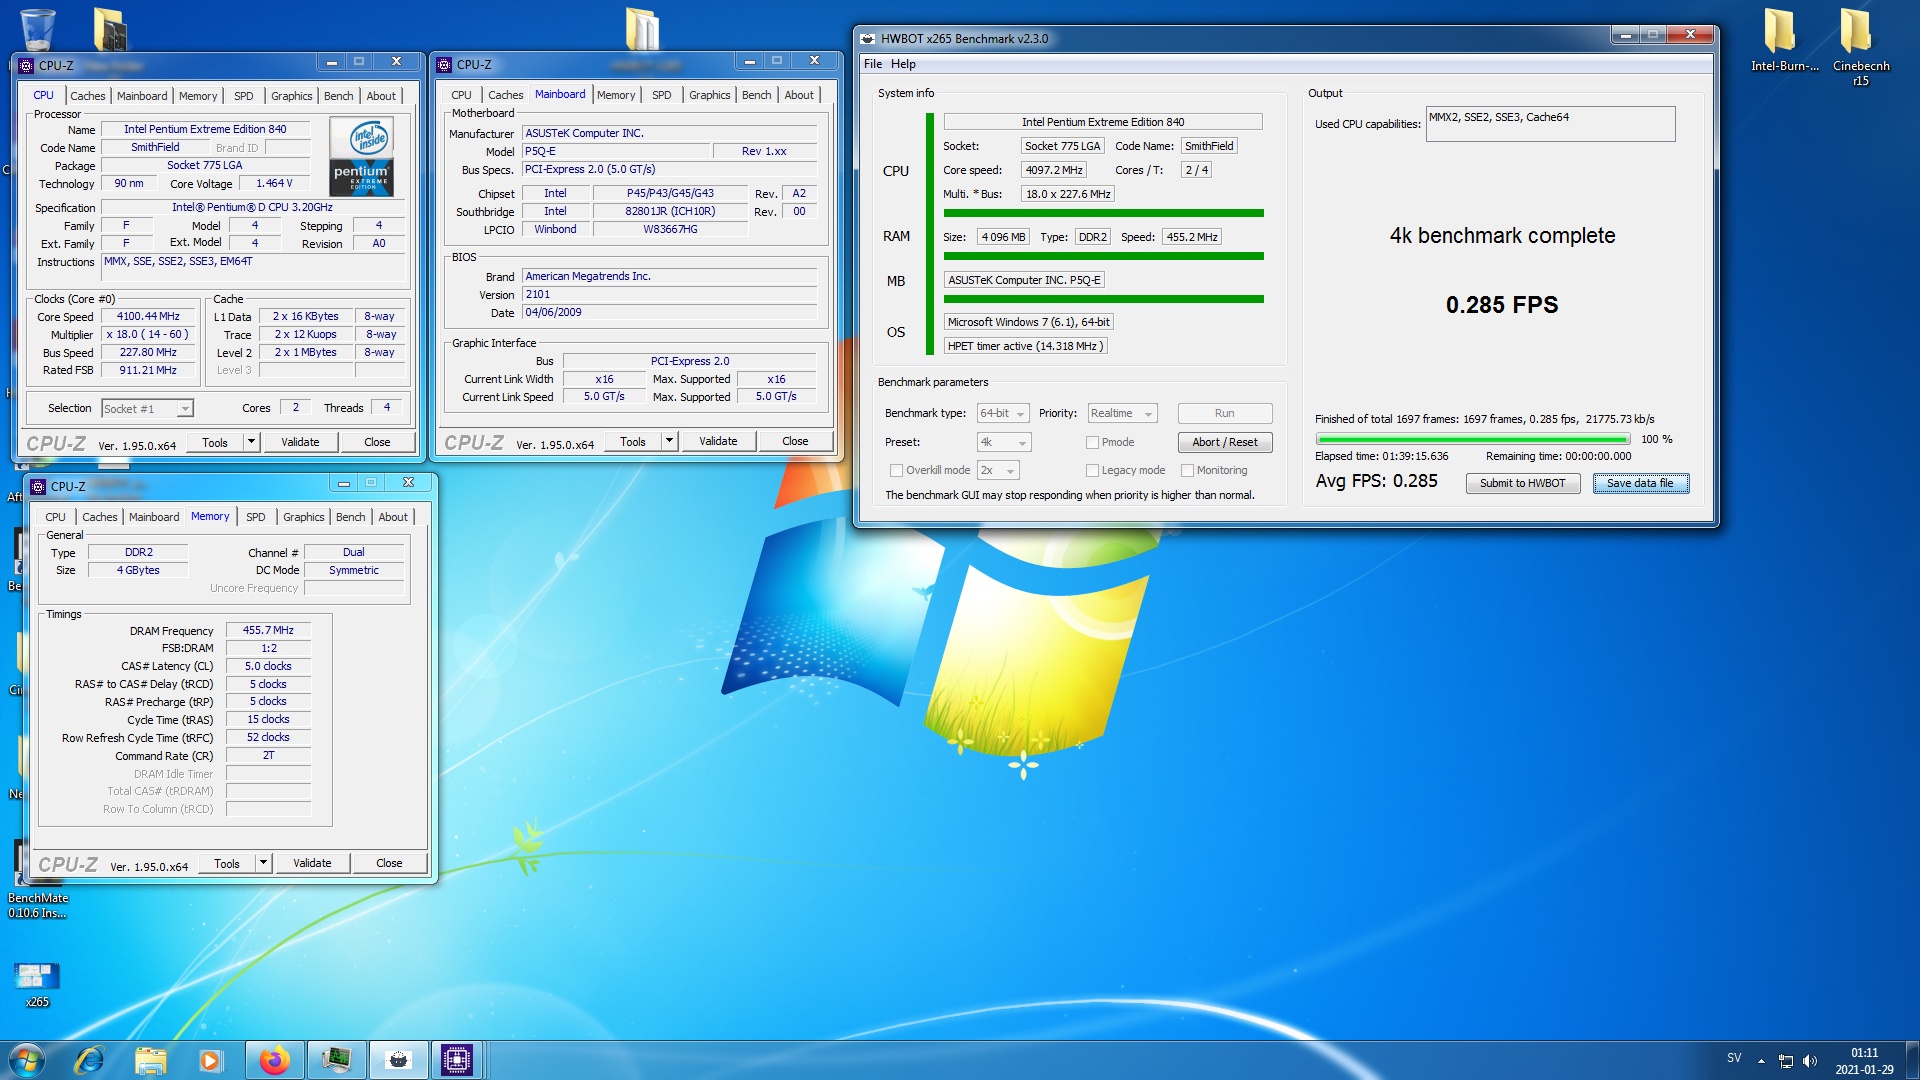Click the CPU-Z title bar icon of the CPU window
The image size is (1920, 1080).
point(26,65)
